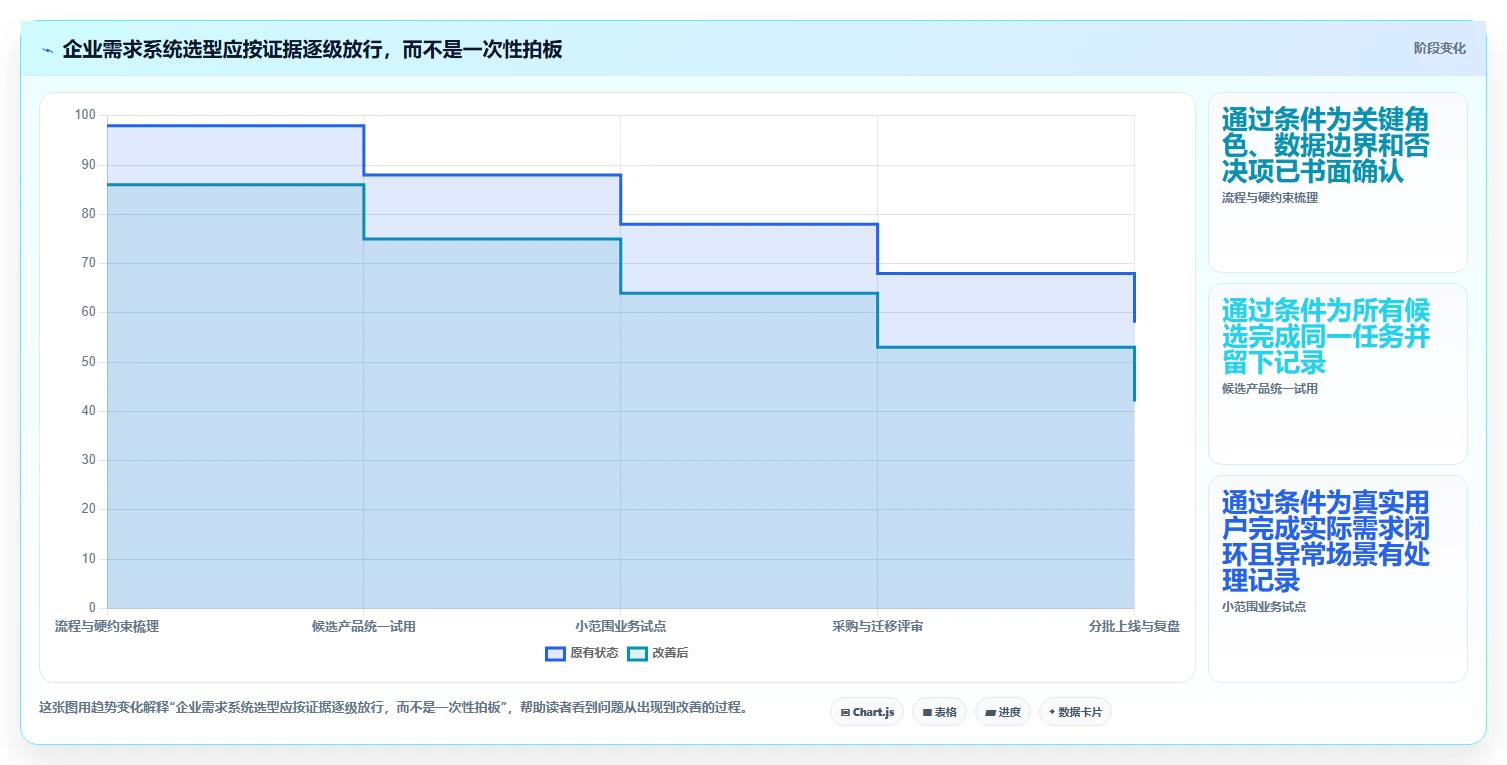The image size is (1507, 765).
Task: Click the y-axis value 90
Action: [x=89, y=165]
